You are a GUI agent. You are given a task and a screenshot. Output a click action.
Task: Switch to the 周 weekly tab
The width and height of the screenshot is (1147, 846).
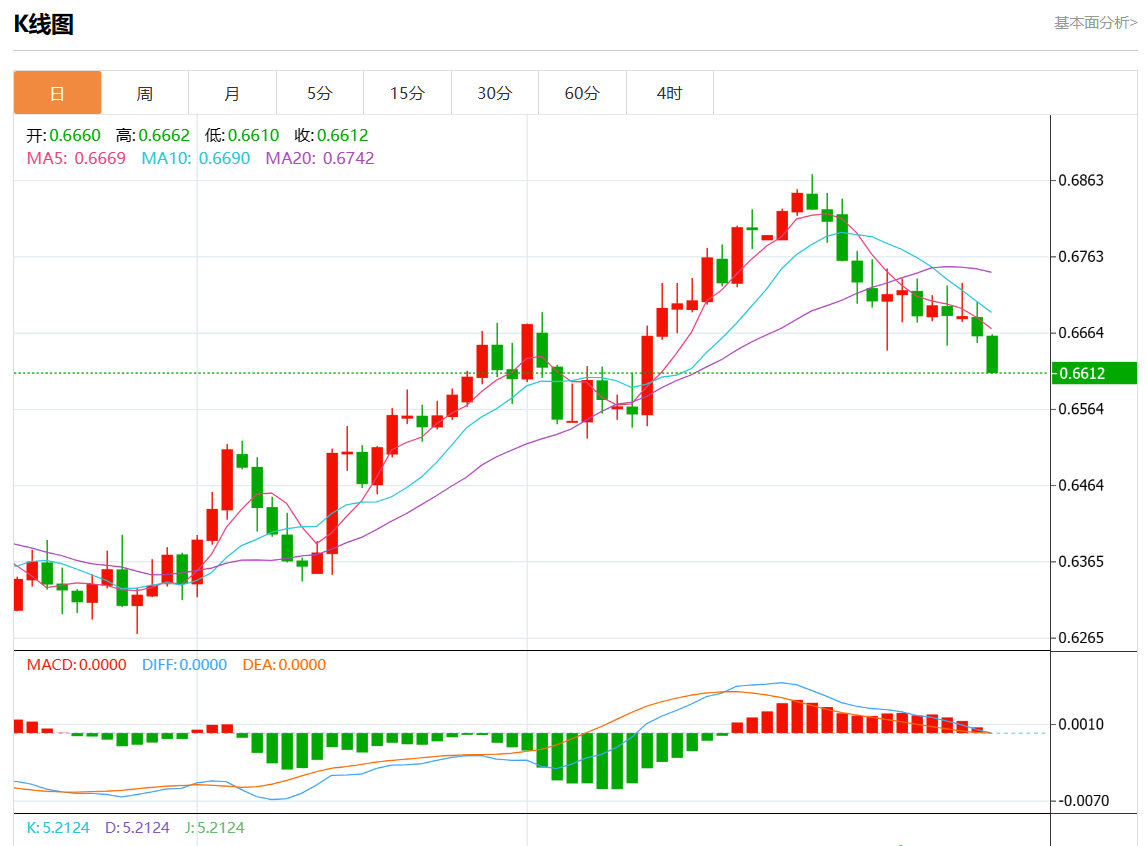pos(145,93)
